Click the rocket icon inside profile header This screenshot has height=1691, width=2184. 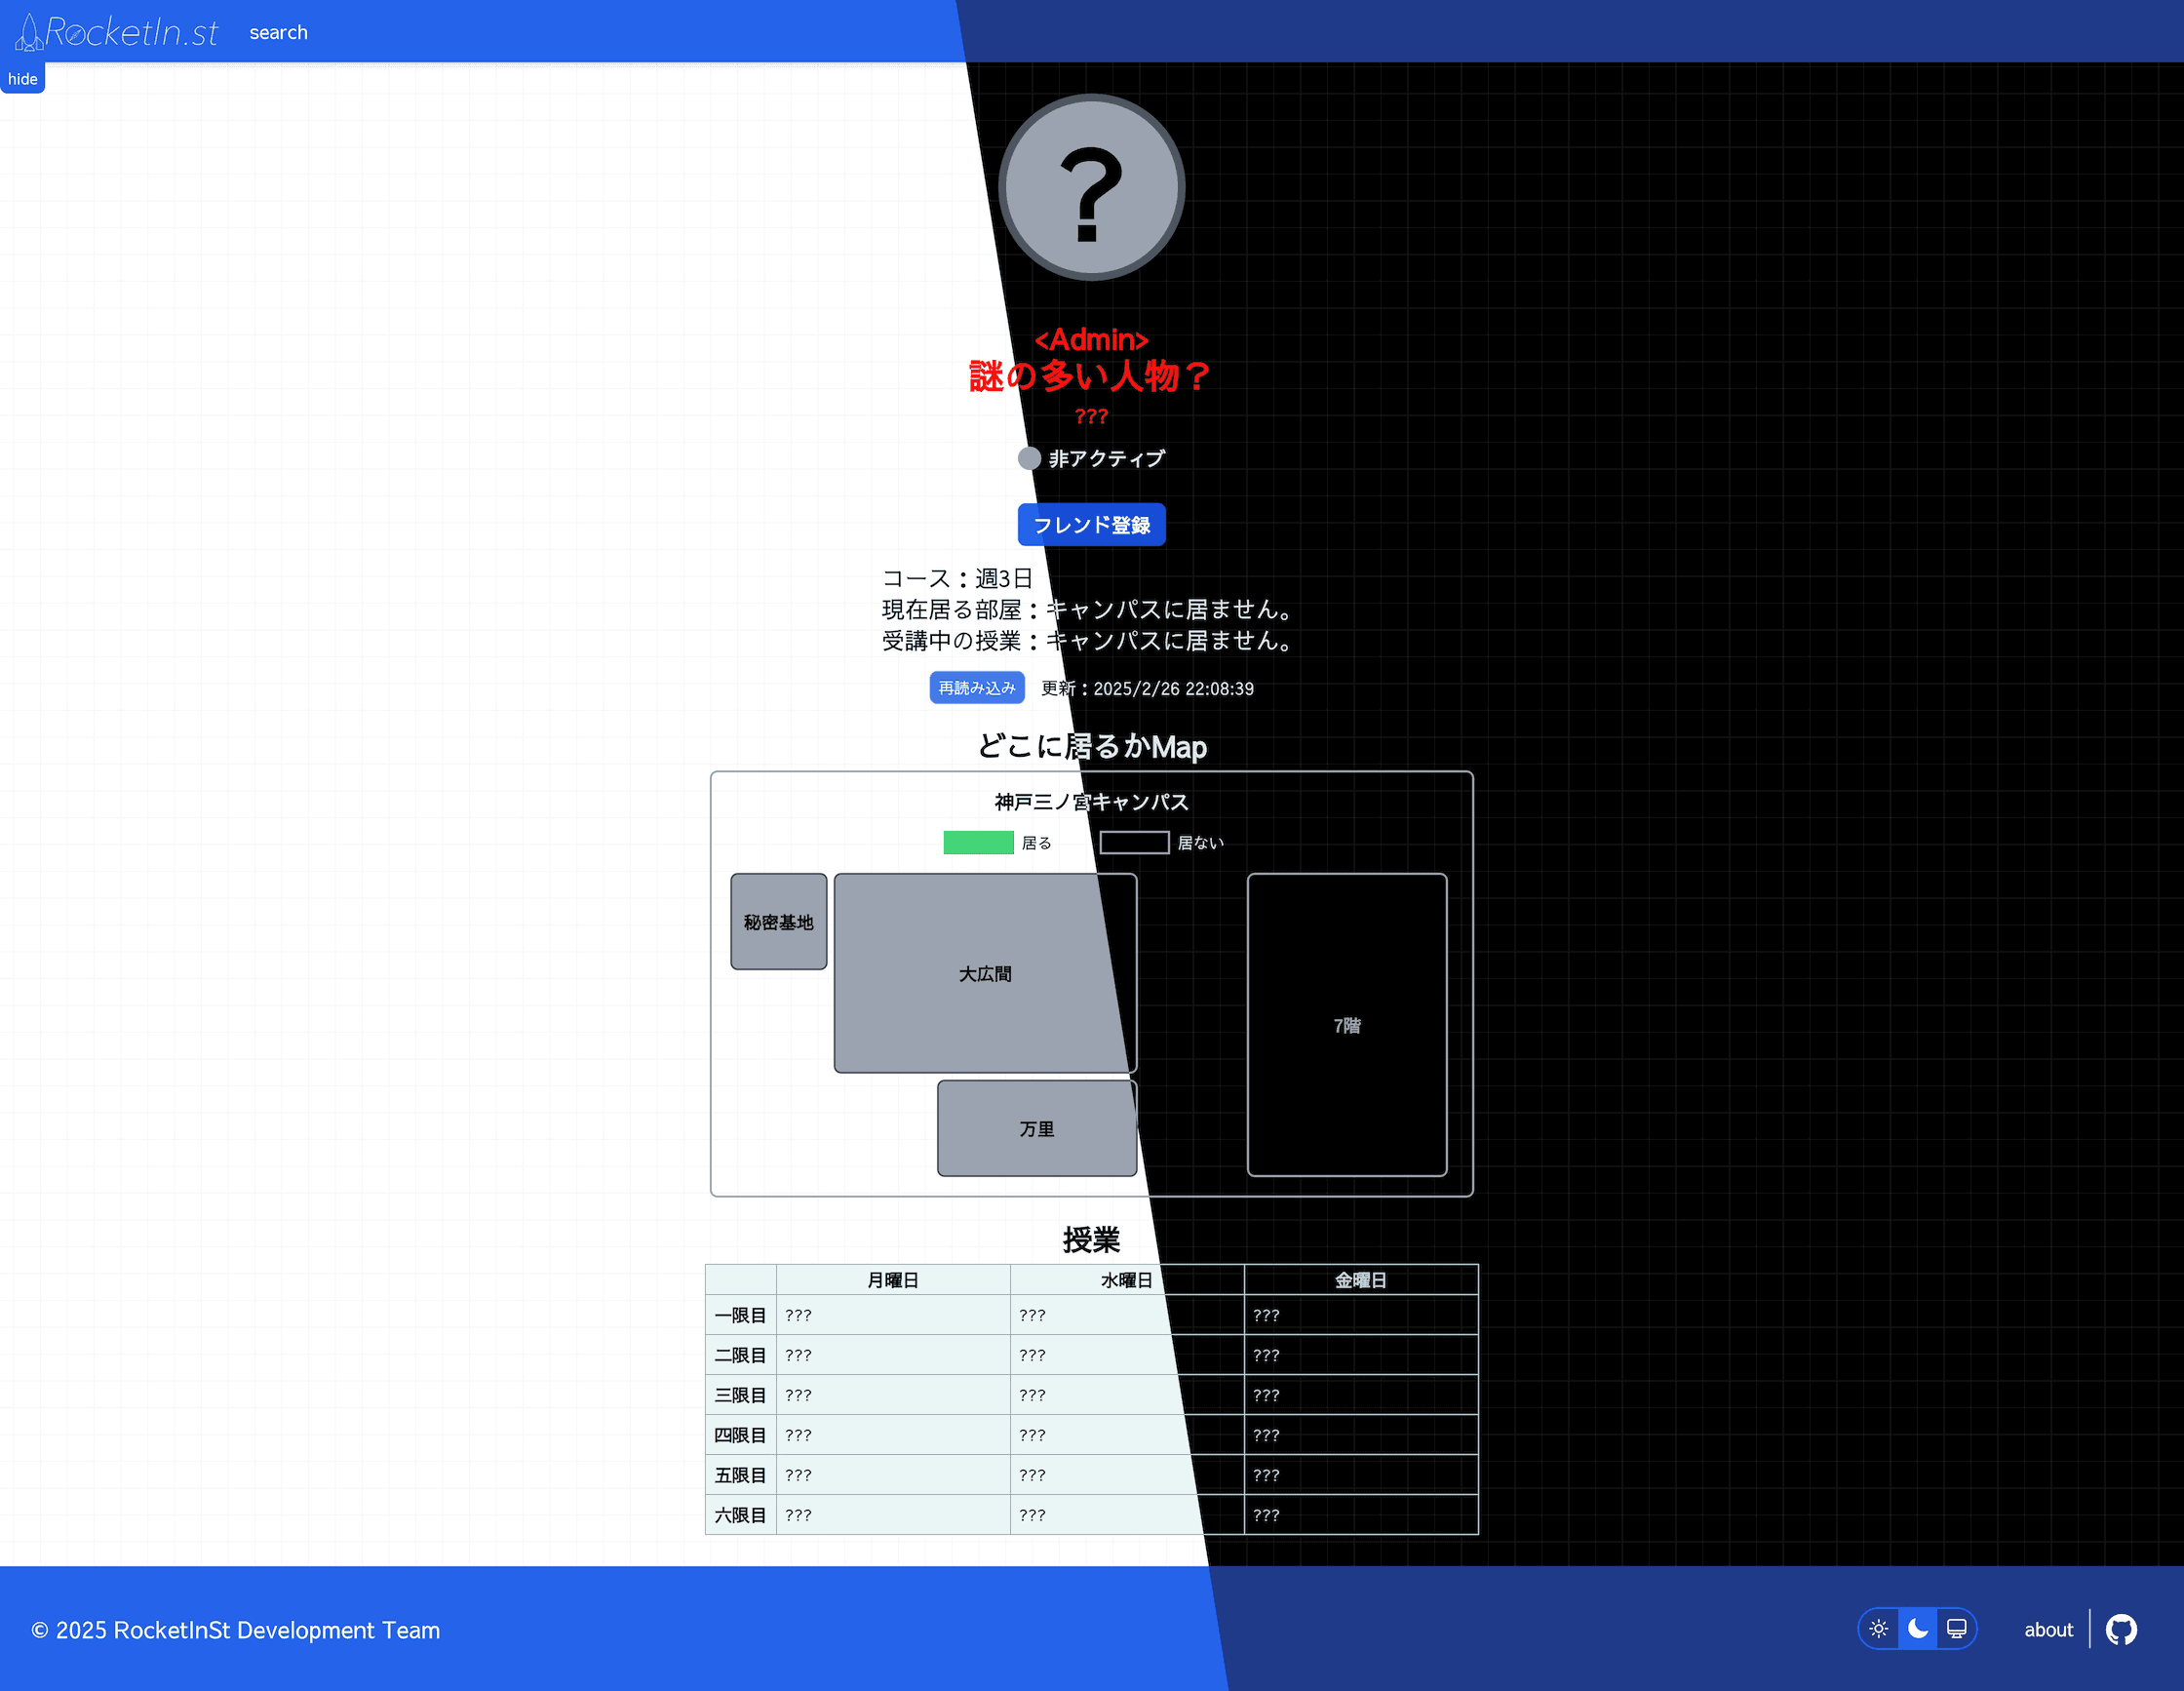pyautogui.click(x=28, y=33)
